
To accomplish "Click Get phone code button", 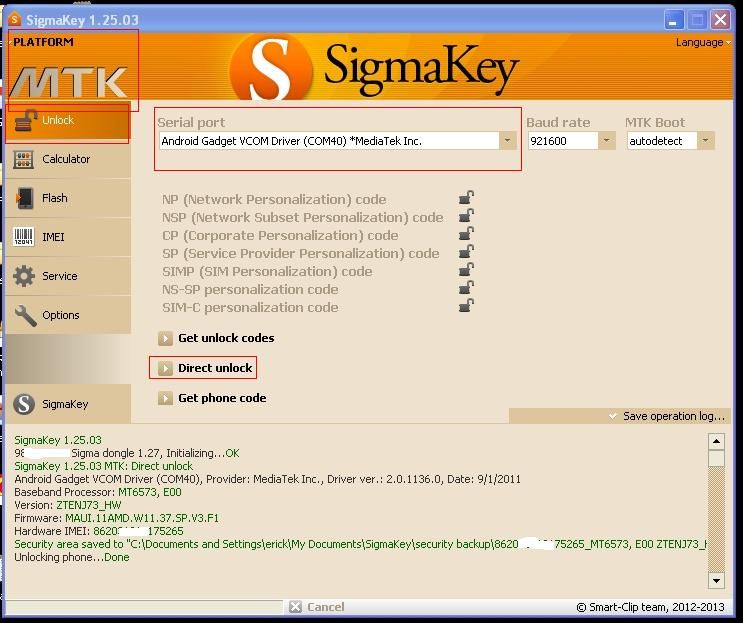I will [212, 398].
